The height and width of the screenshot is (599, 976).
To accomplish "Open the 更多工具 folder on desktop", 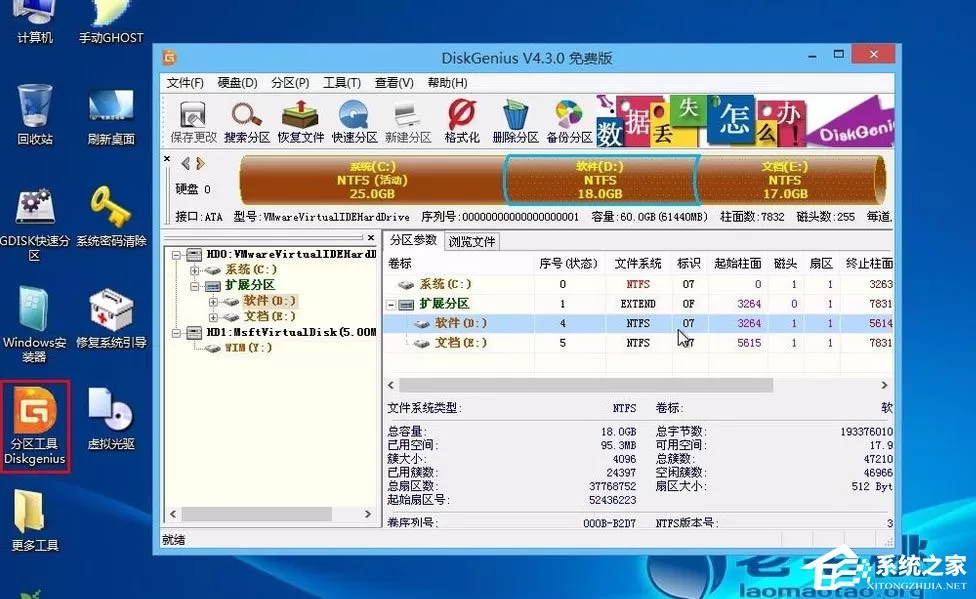I will [x=35, y=521].
